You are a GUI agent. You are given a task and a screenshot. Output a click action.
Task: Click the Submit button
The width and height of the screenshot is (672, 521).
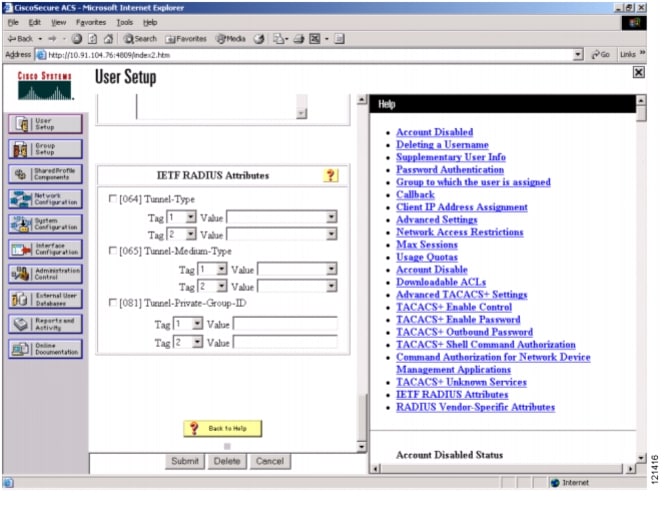185,461
